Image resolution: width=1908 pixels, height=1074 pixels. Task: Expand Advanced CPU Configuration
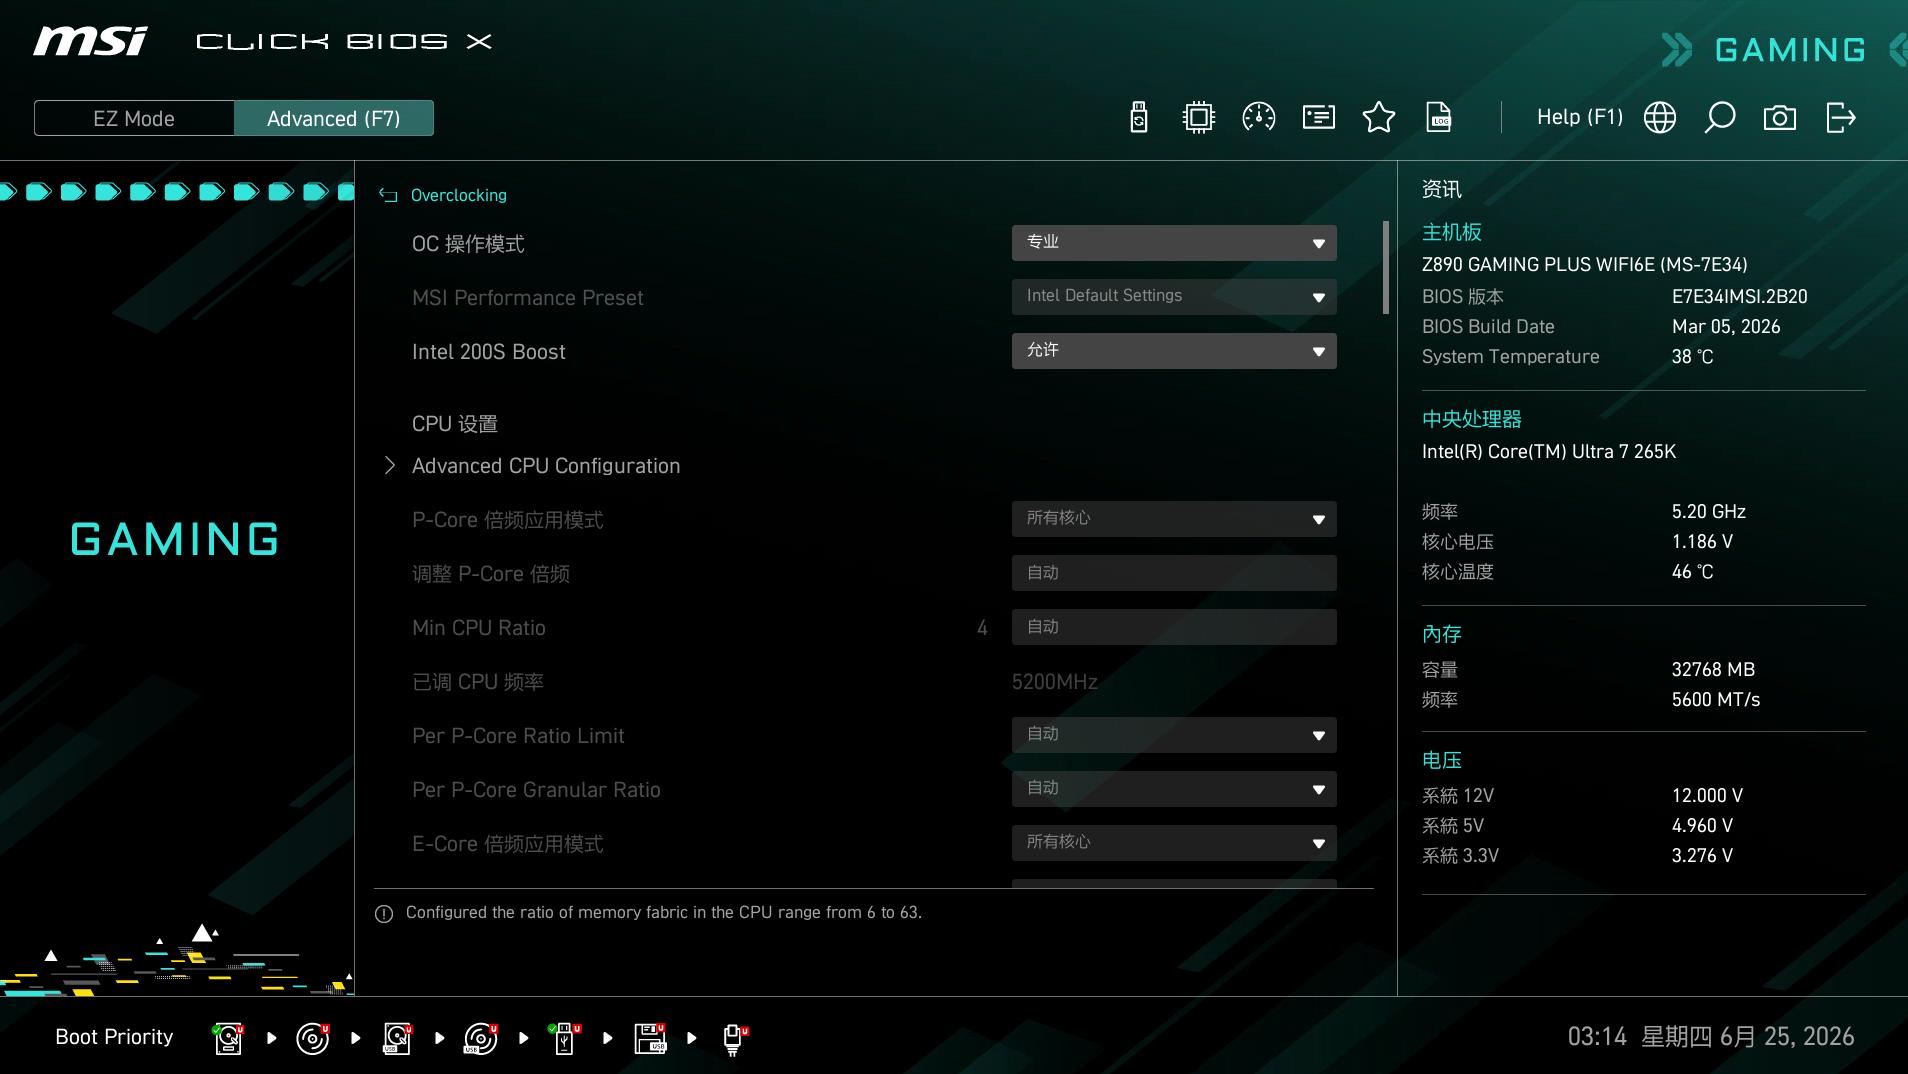tap(545, 466)
